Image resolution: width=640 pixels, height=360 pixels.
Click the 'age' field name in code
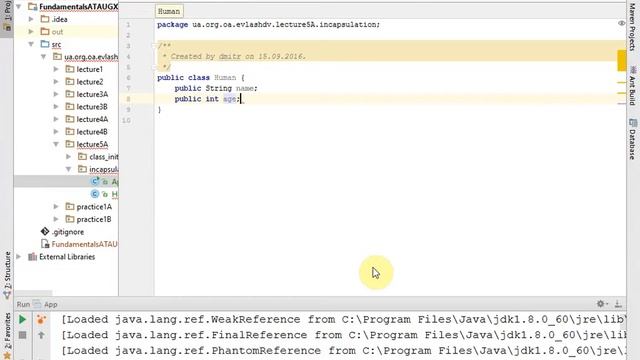click(x=229, y=99)
